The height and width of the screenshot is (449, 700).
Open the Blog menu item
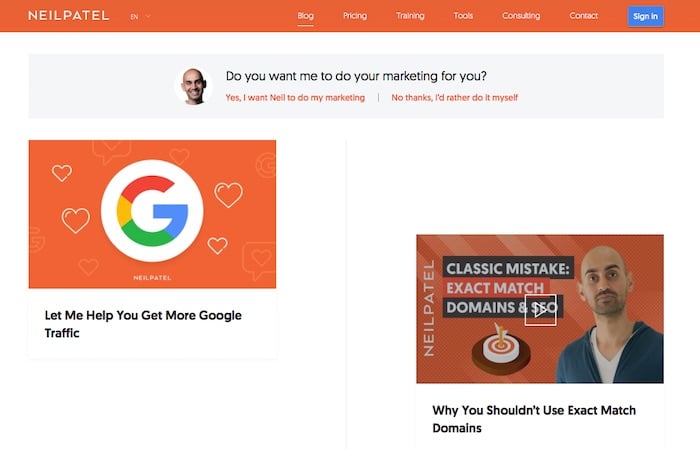point(305,16)
